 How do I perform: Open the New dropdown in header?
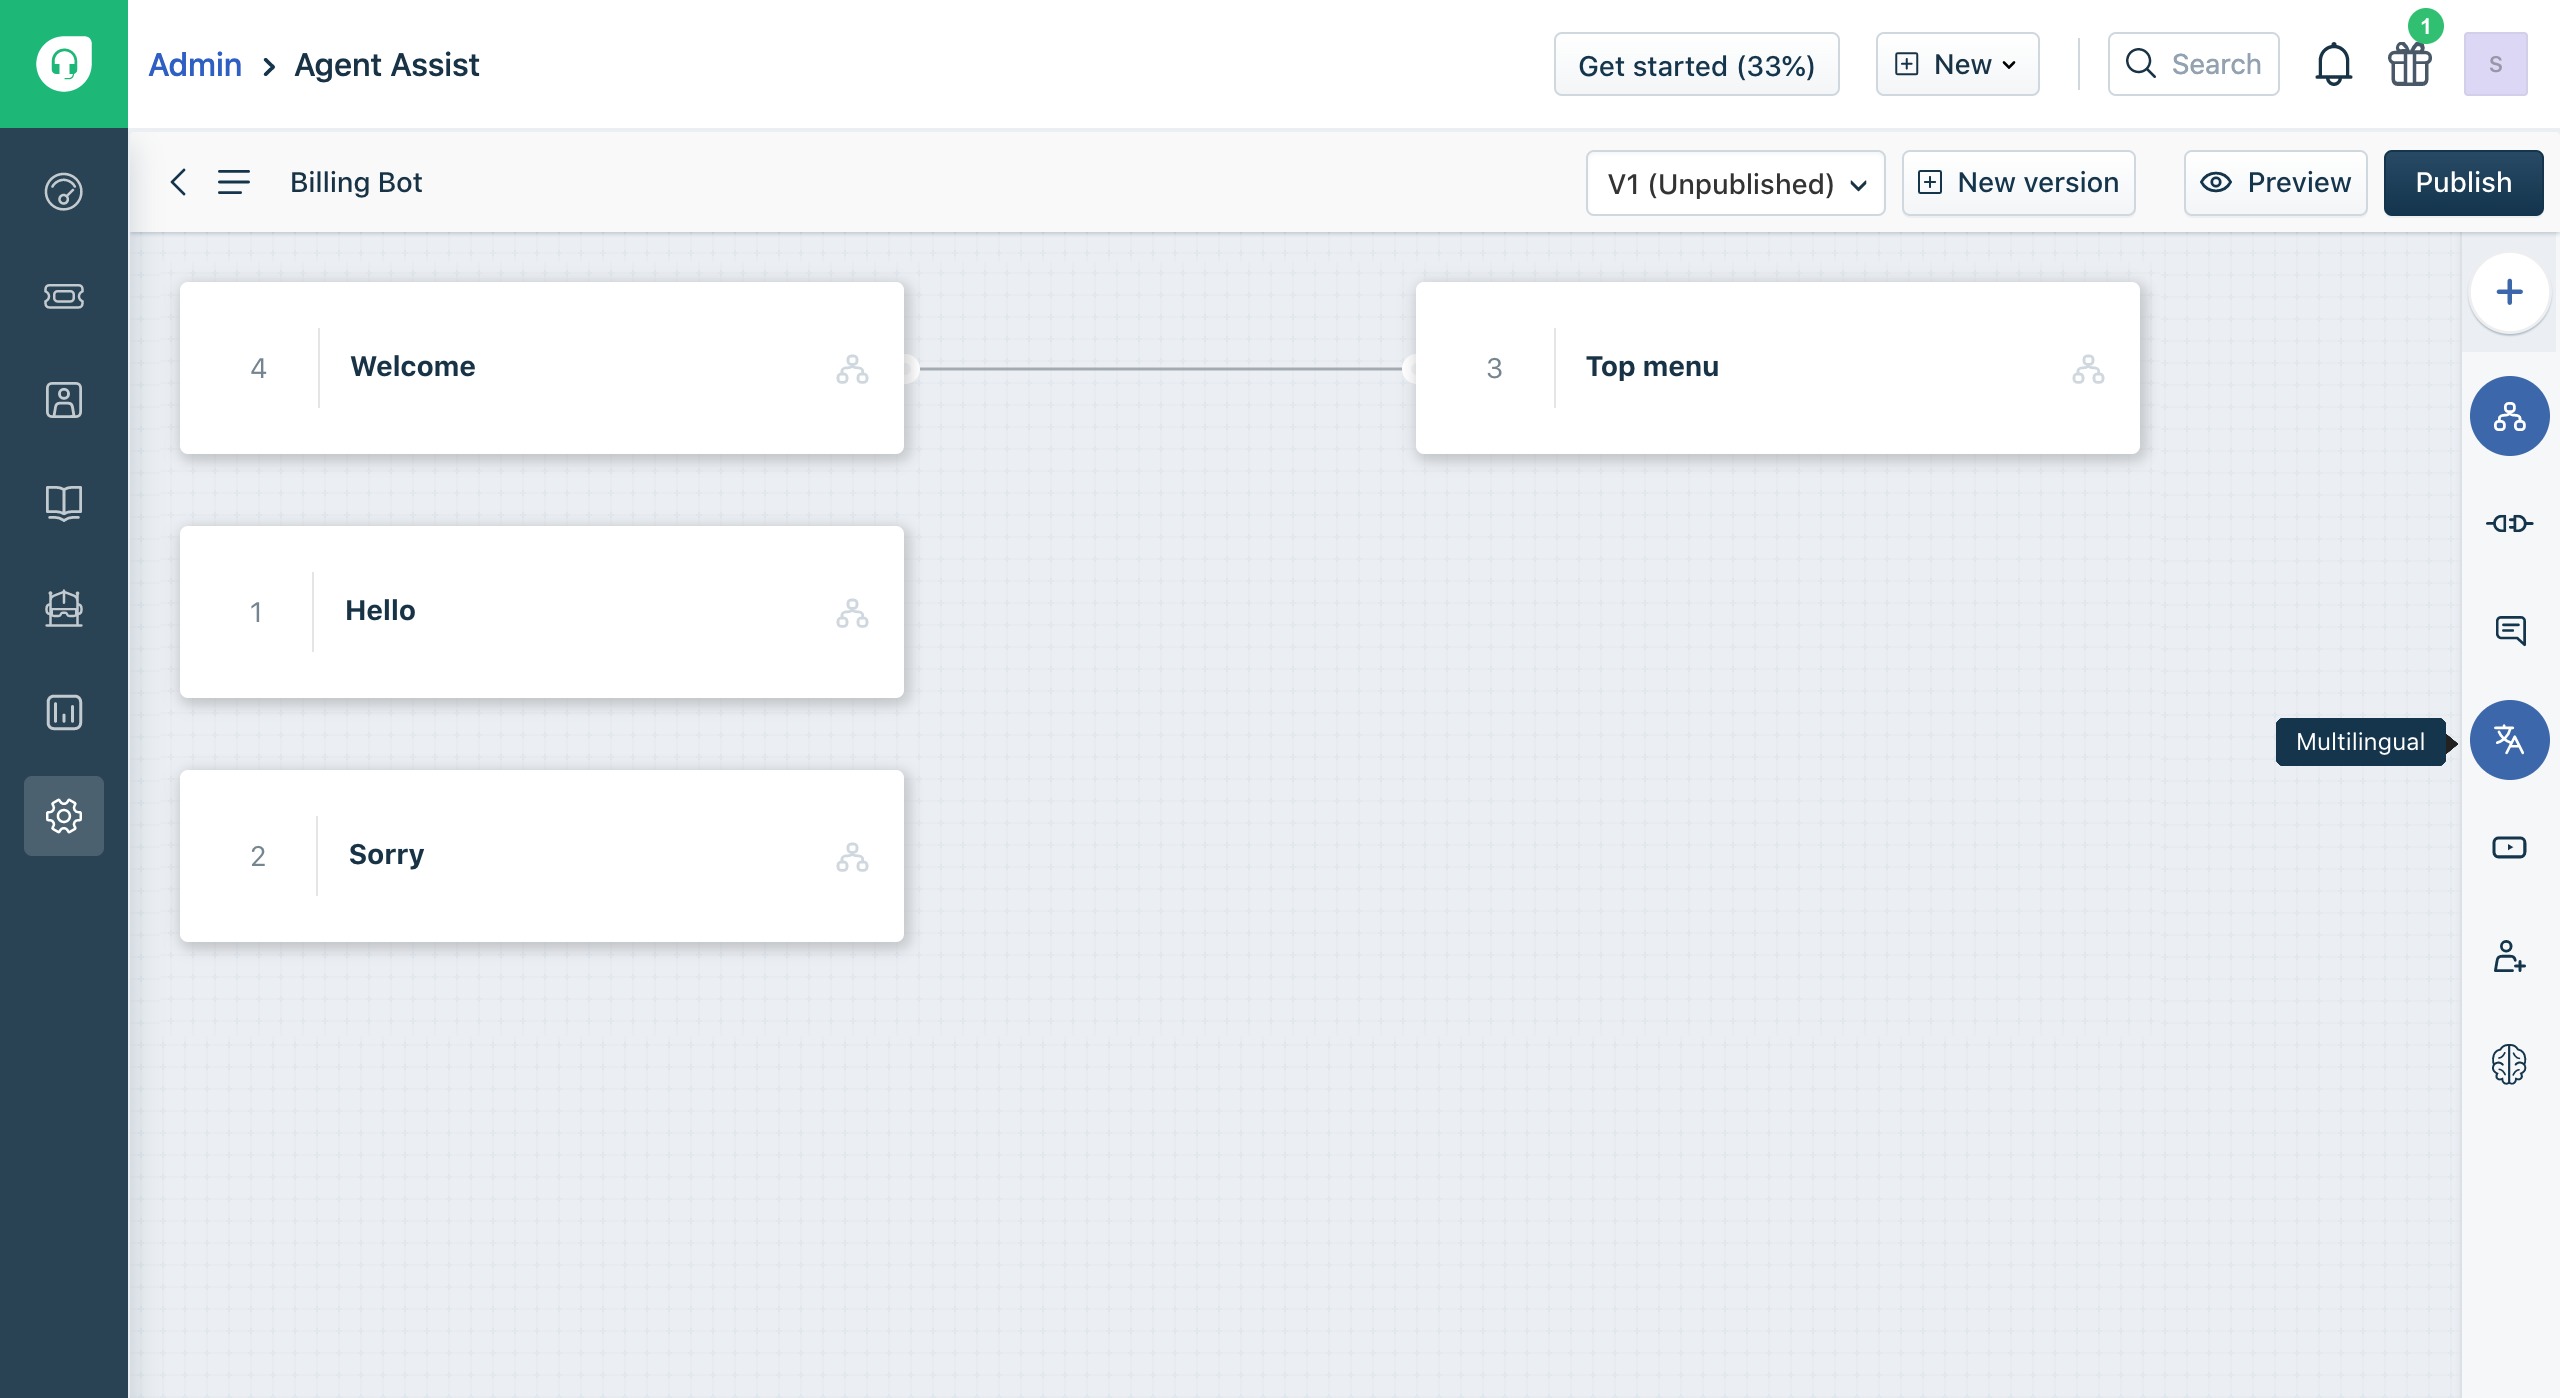(1957, 64)
